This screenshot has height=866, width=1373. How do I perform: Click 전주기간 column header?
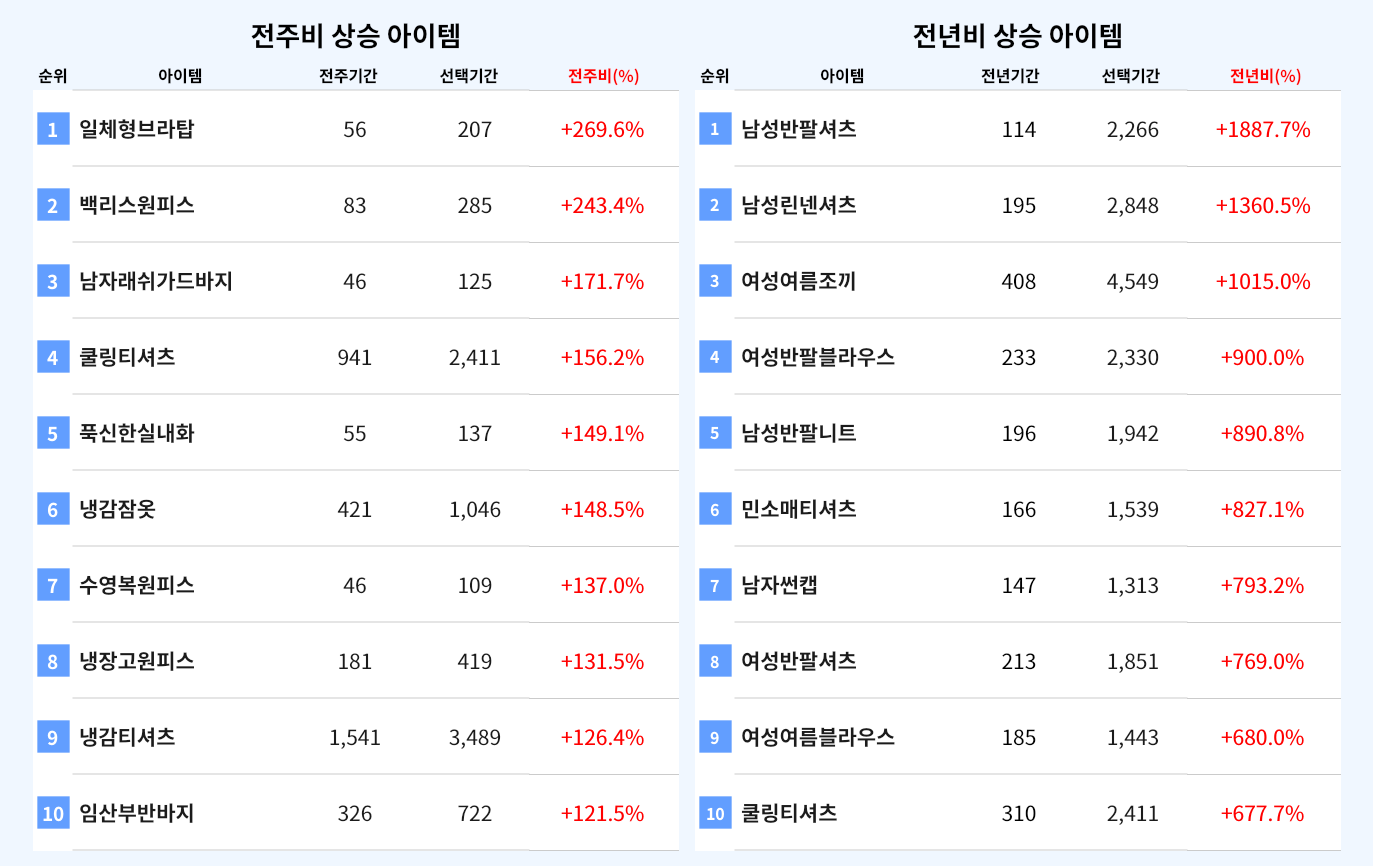(348, 76)
